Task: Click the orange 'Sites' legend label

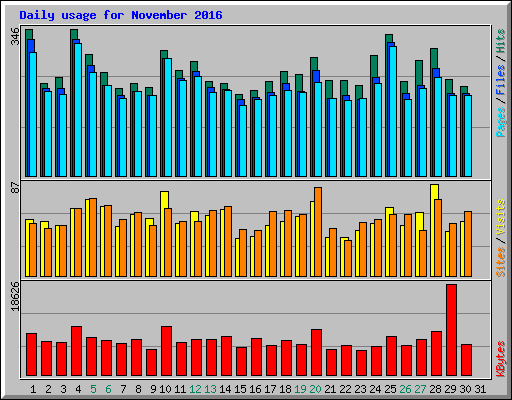Action: [x=501, y=262]
